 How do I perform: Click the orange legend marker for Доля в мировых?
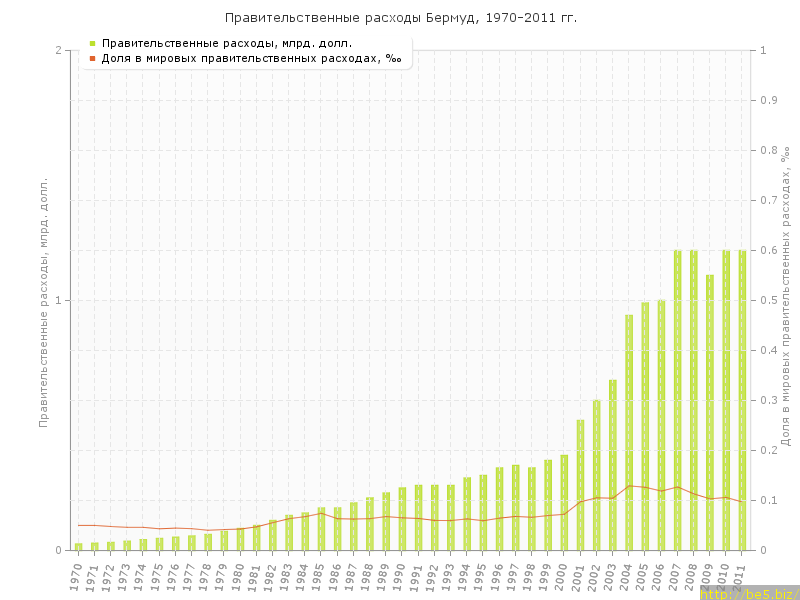point(92,58)
